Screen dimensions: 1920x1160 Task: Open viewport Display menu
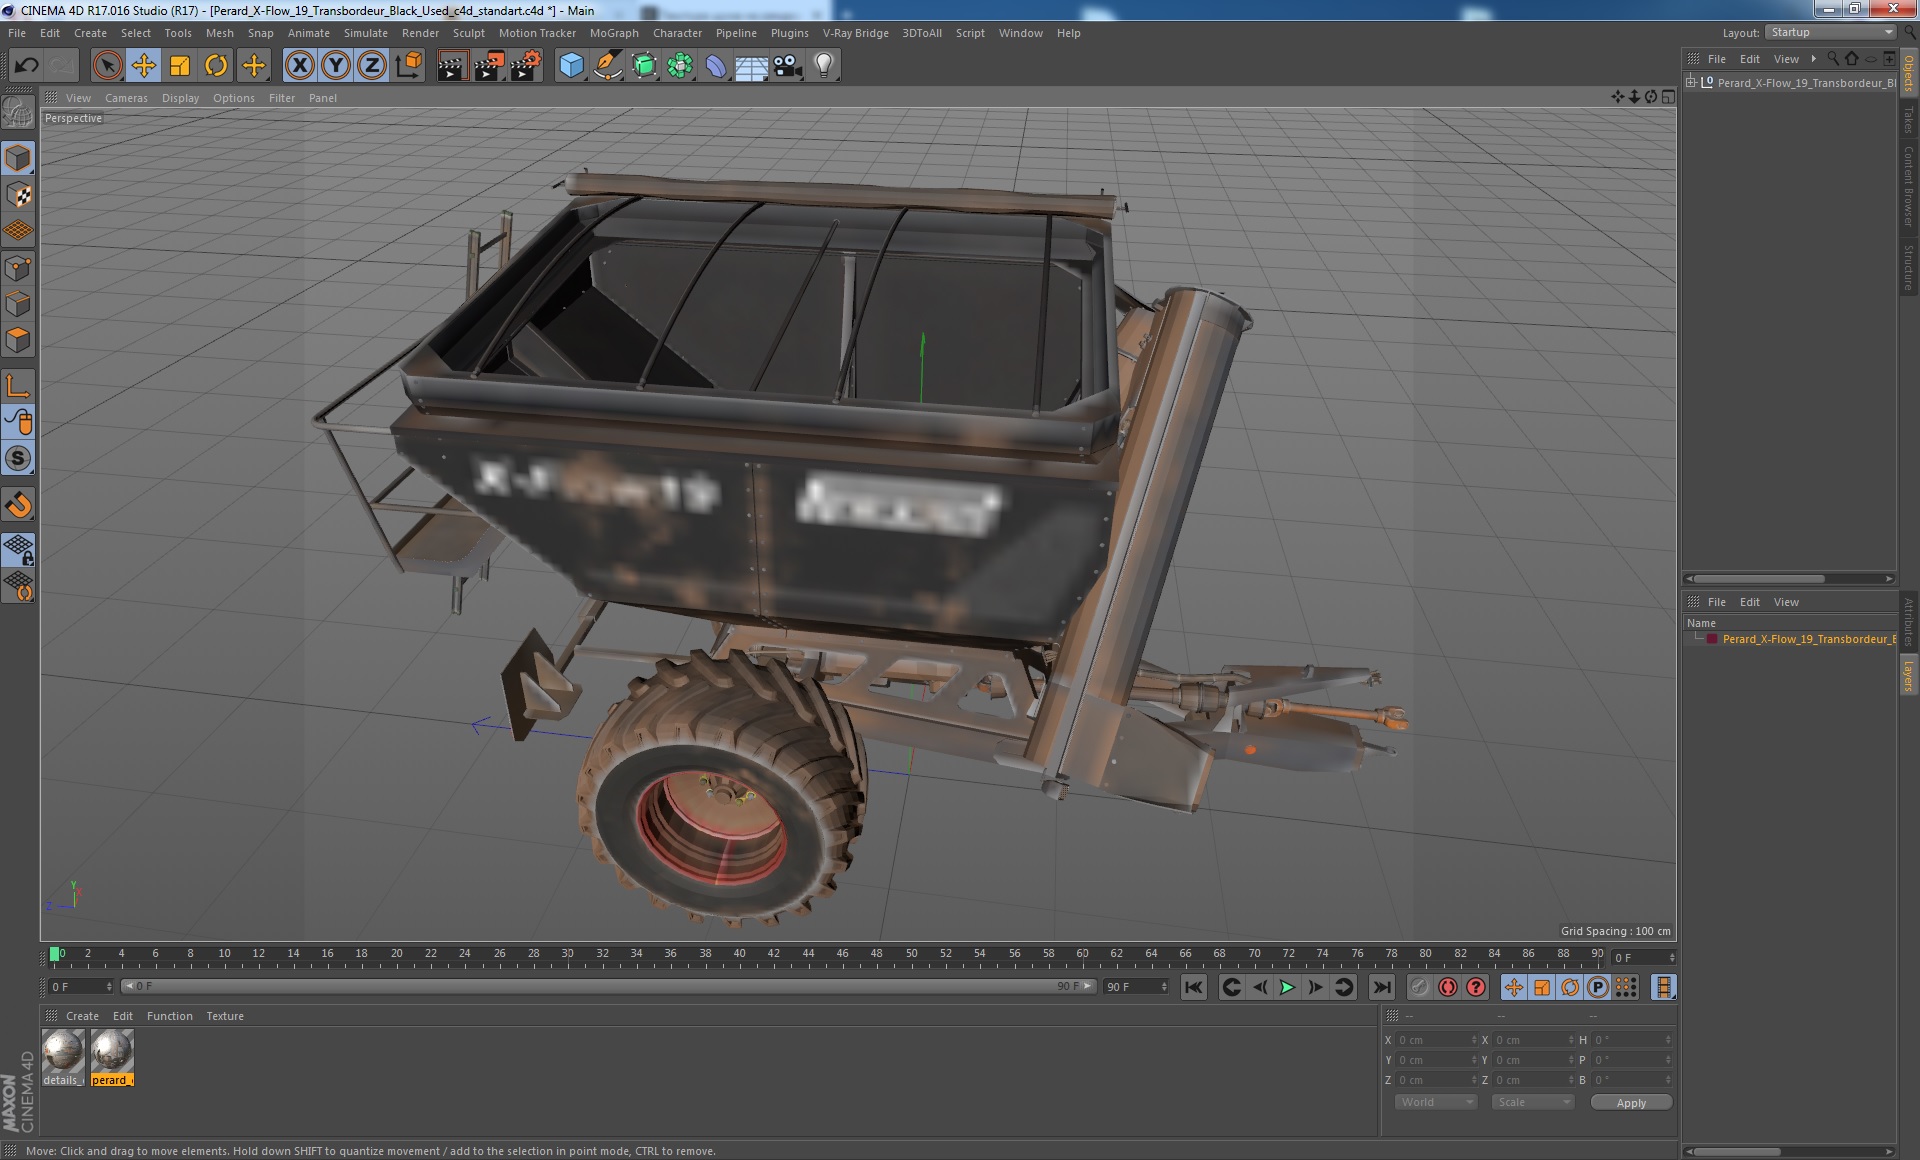(x=180, y=98)
